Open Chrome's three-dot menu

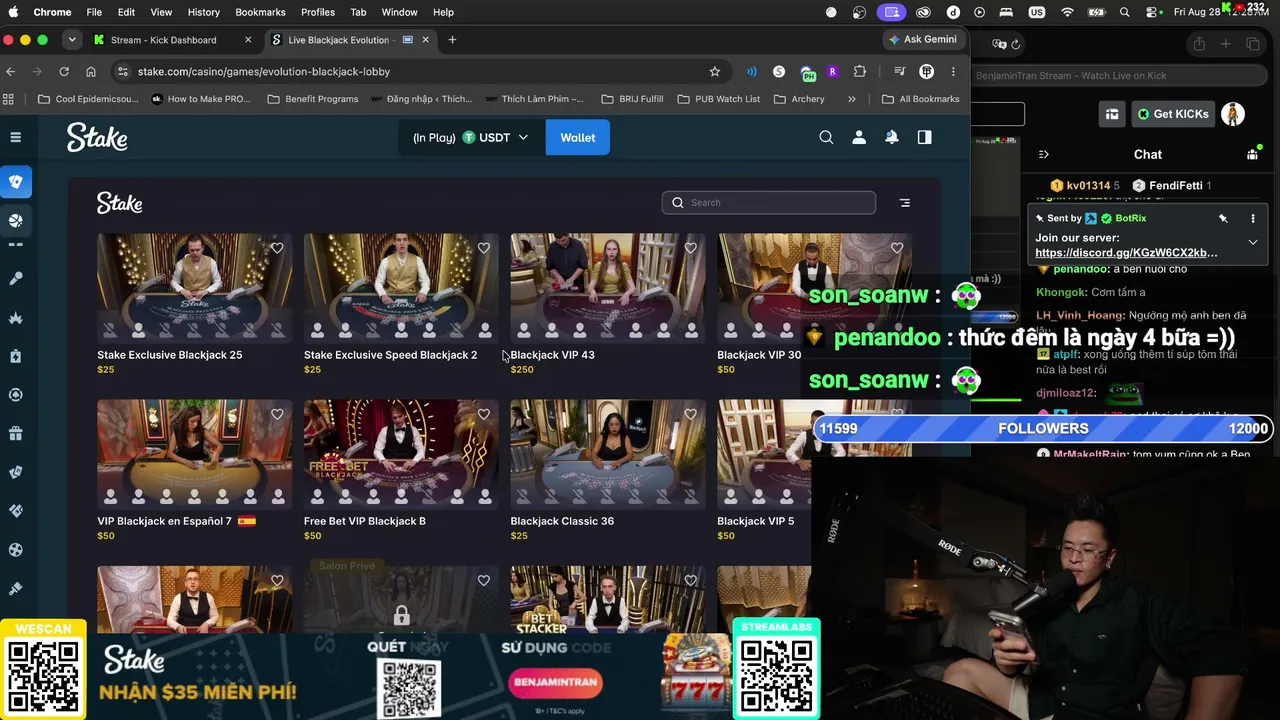coord(953,72)
